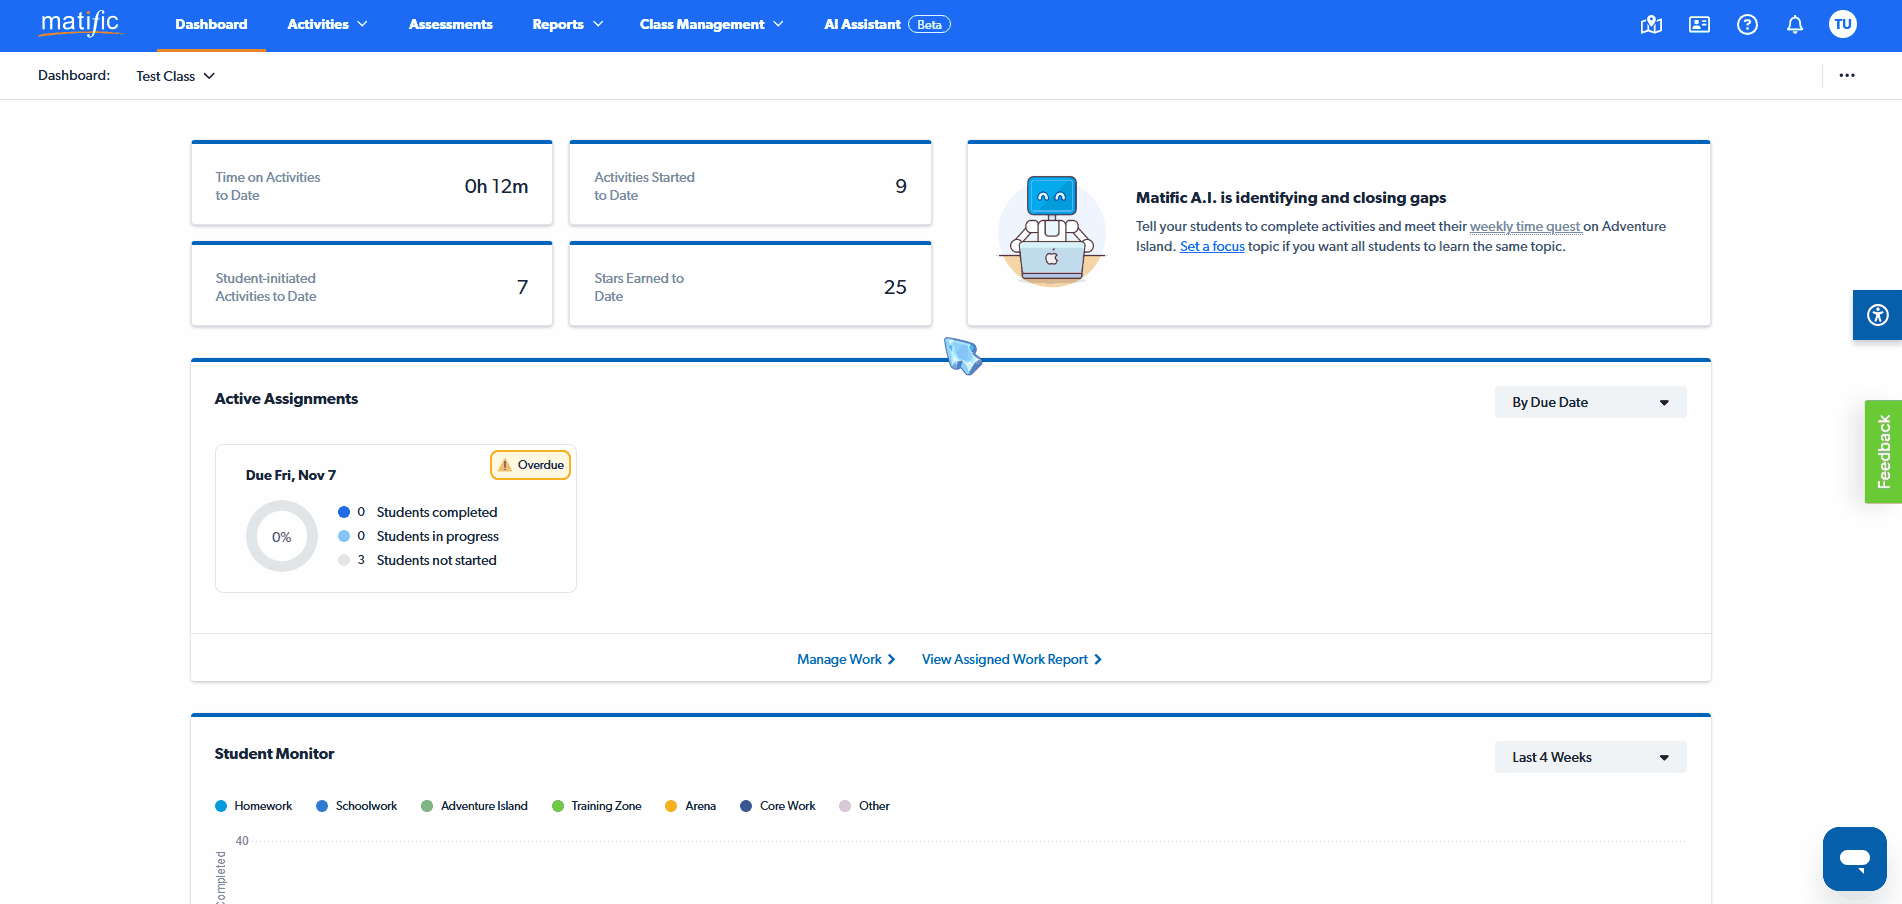The height and width of the screenshot is (904, 1902).
Task: Open the Last 4 Weeks dropdown
Action: click(x=1590, y=757)
